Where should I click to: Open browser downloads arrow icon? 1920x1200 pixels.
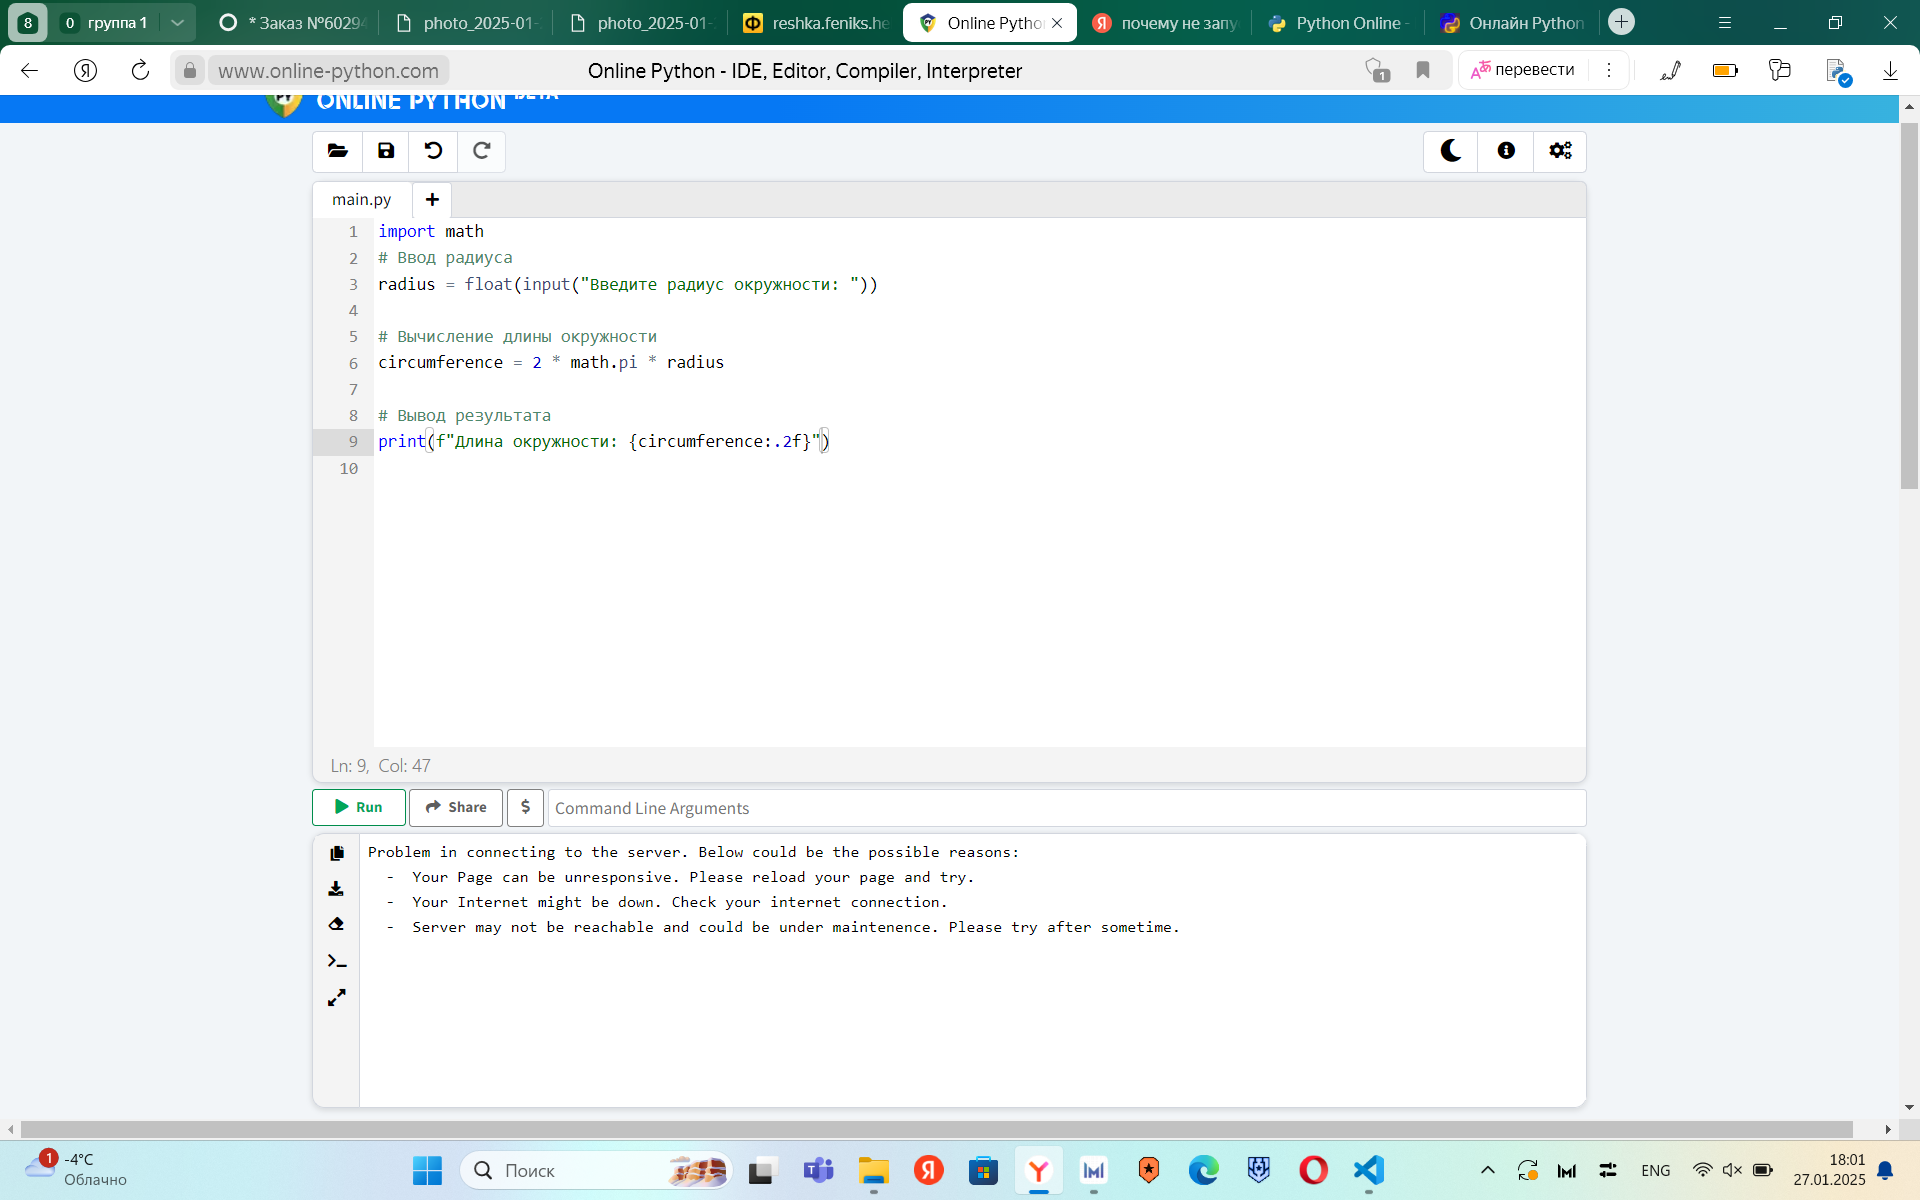(1890, 70)
